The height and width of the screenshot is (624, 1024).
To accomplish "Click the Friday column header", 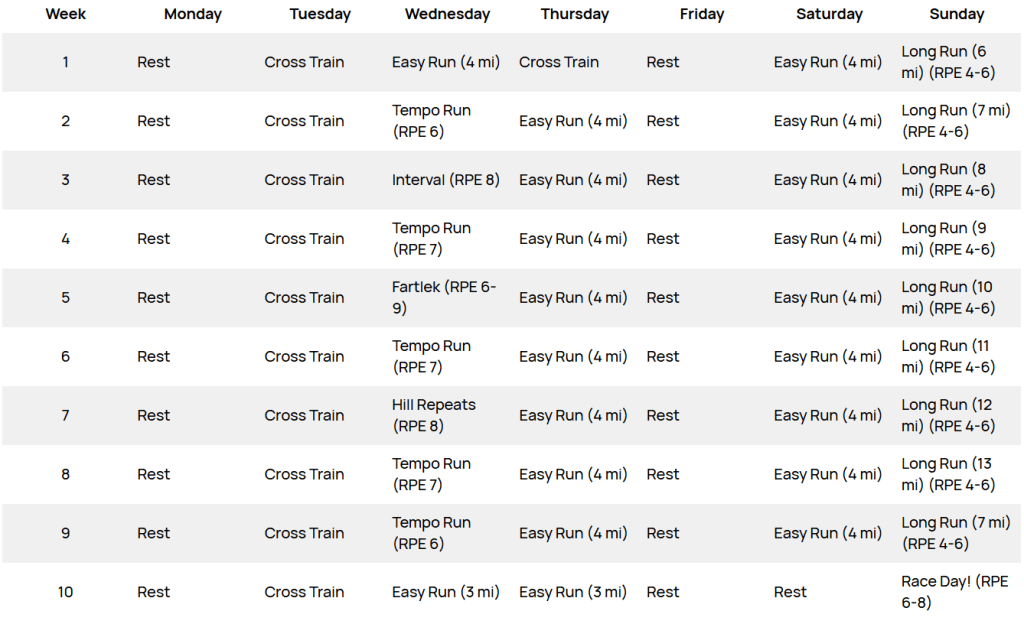I will point(701,14).
